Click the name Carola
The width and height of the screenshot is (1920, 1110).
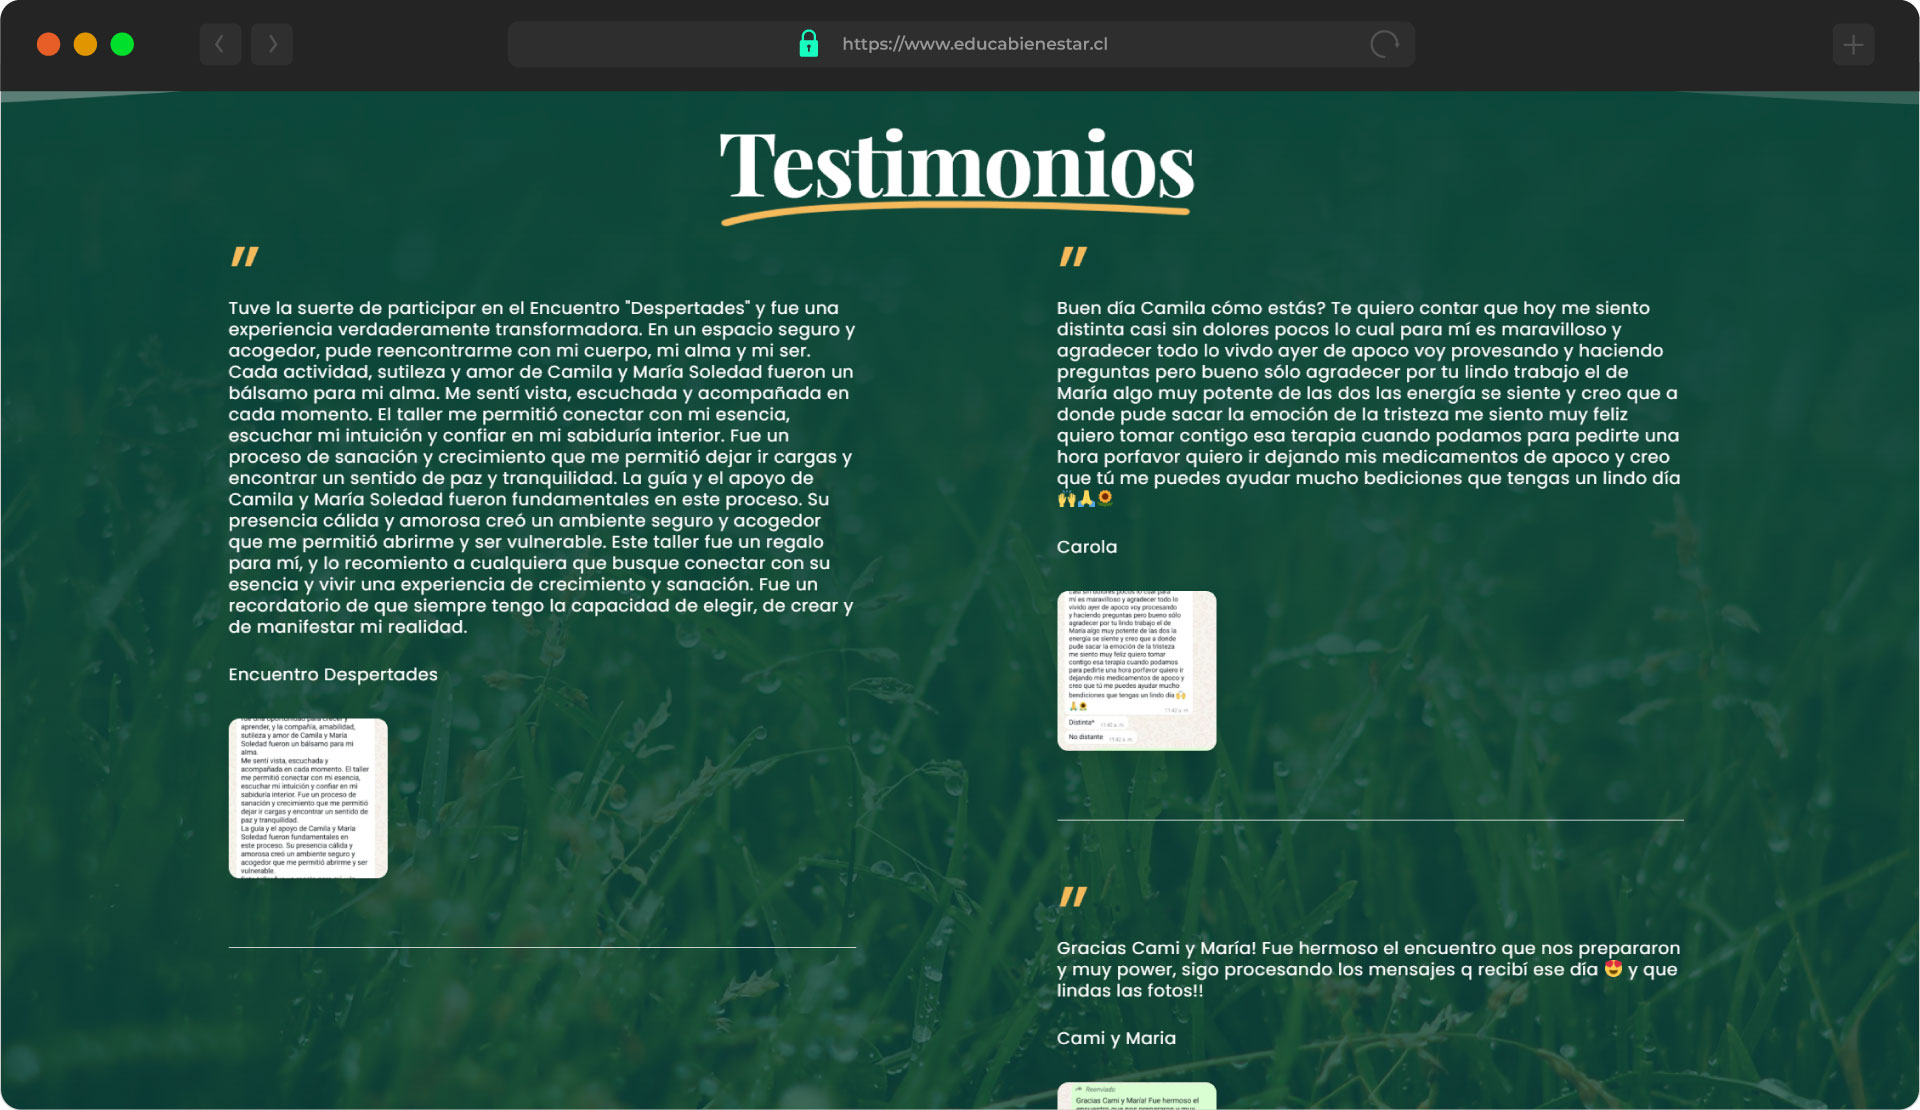coord(1087,547)
